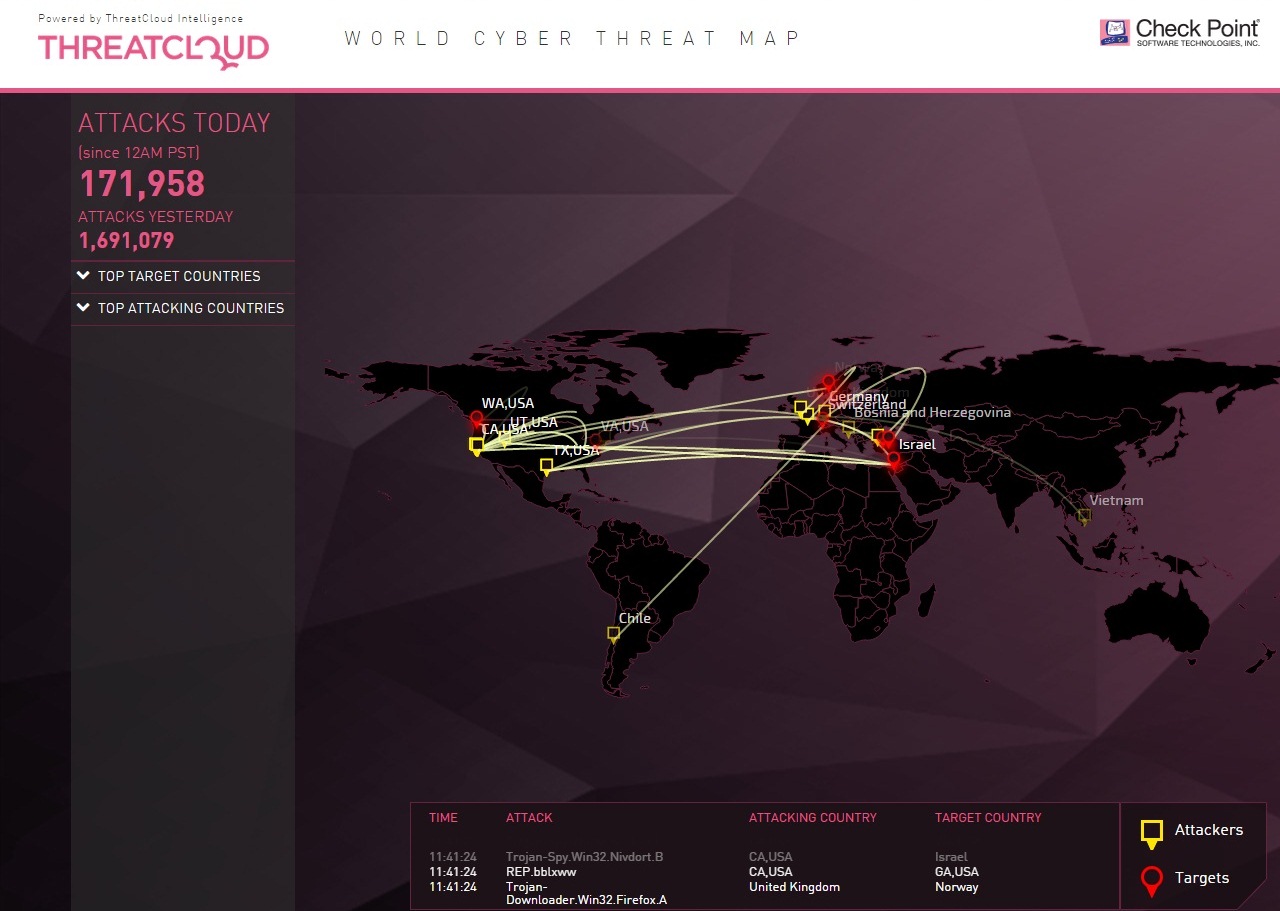1280x911 pixels.
Task: Click the TARGET COUNTRY column header
Action: coord(988,818)
